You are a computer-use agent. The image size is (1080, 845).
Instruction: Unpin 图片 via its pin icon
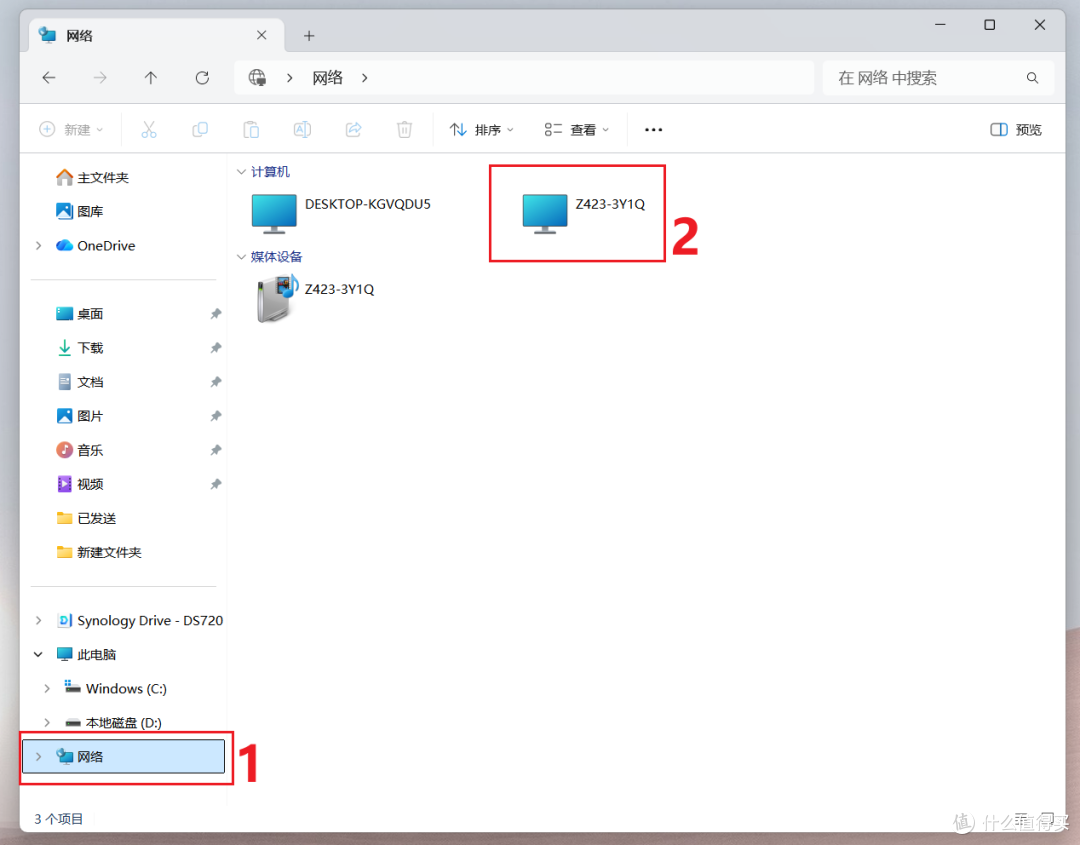[216, 416]
